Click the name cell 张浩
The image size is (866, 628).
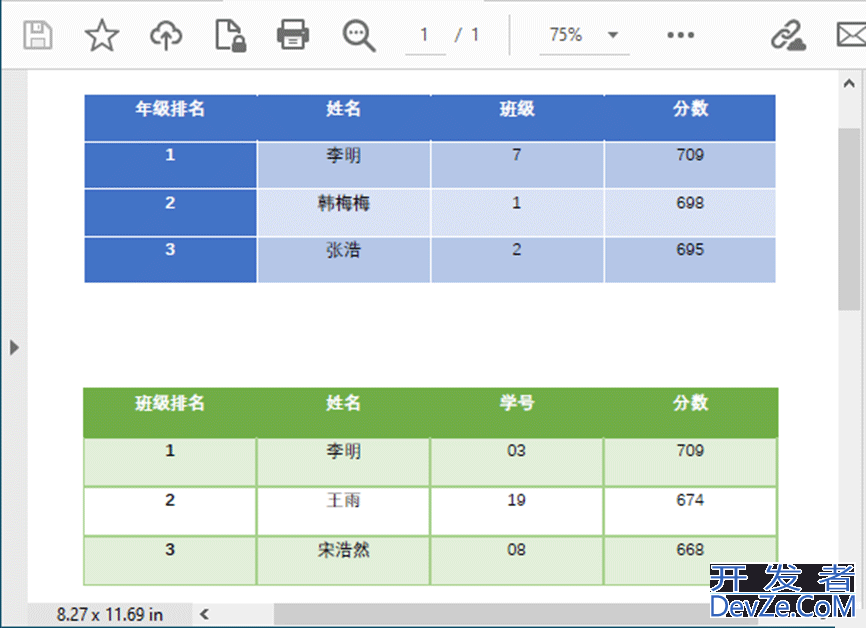pyautogui.click(x=344, y=260)
